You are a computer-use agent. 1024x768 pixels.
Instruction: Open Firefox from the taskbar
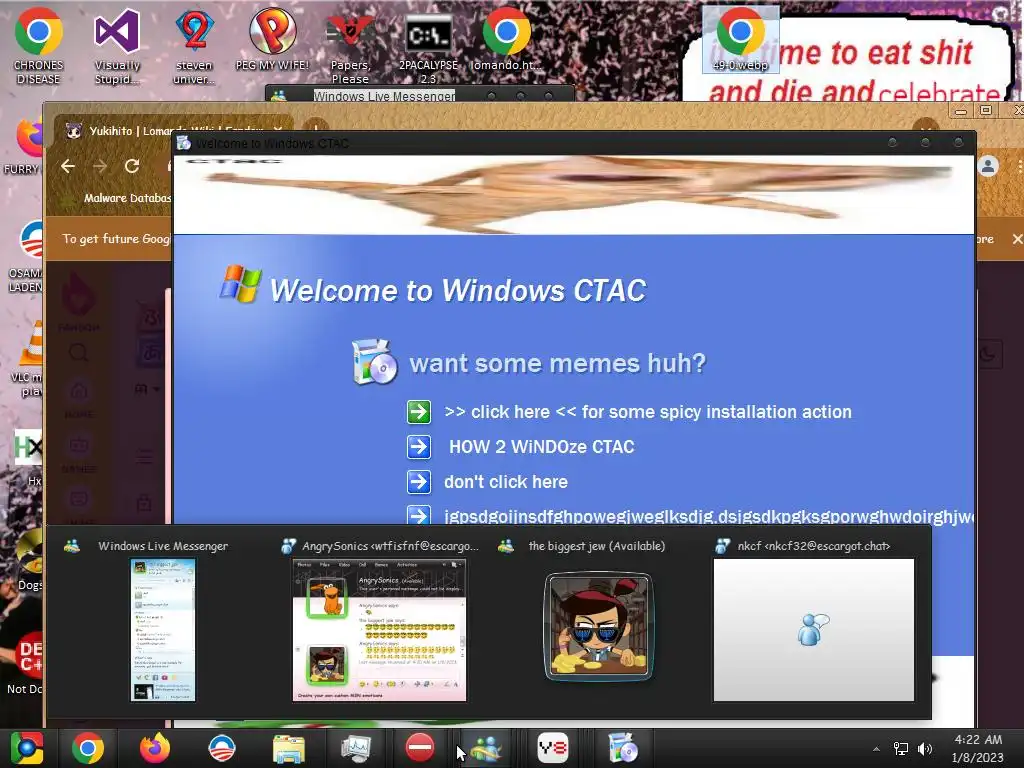155,748
